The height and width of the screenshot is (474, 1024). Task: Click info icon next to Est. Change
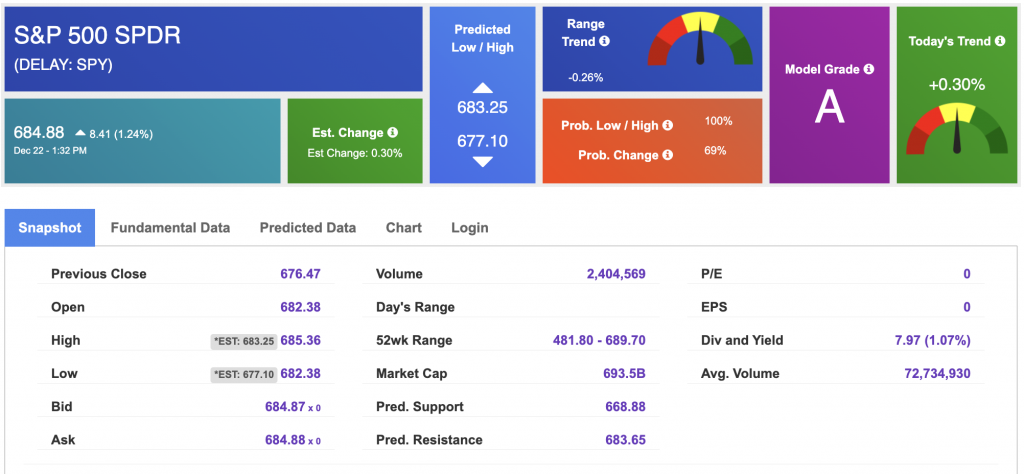pos(393,132)
